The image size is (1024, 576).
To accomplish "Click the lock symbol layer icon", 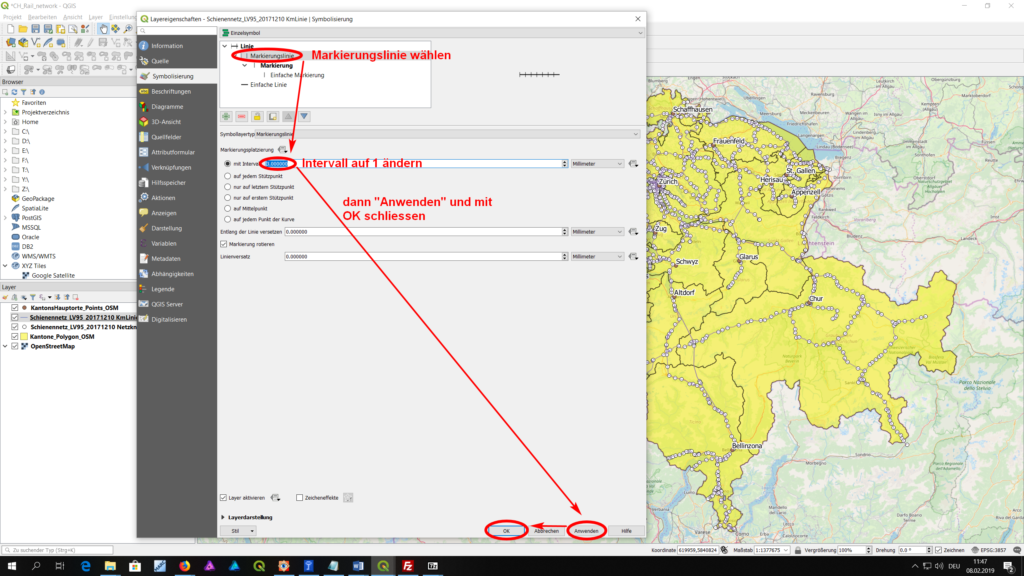I will [256, 117].
